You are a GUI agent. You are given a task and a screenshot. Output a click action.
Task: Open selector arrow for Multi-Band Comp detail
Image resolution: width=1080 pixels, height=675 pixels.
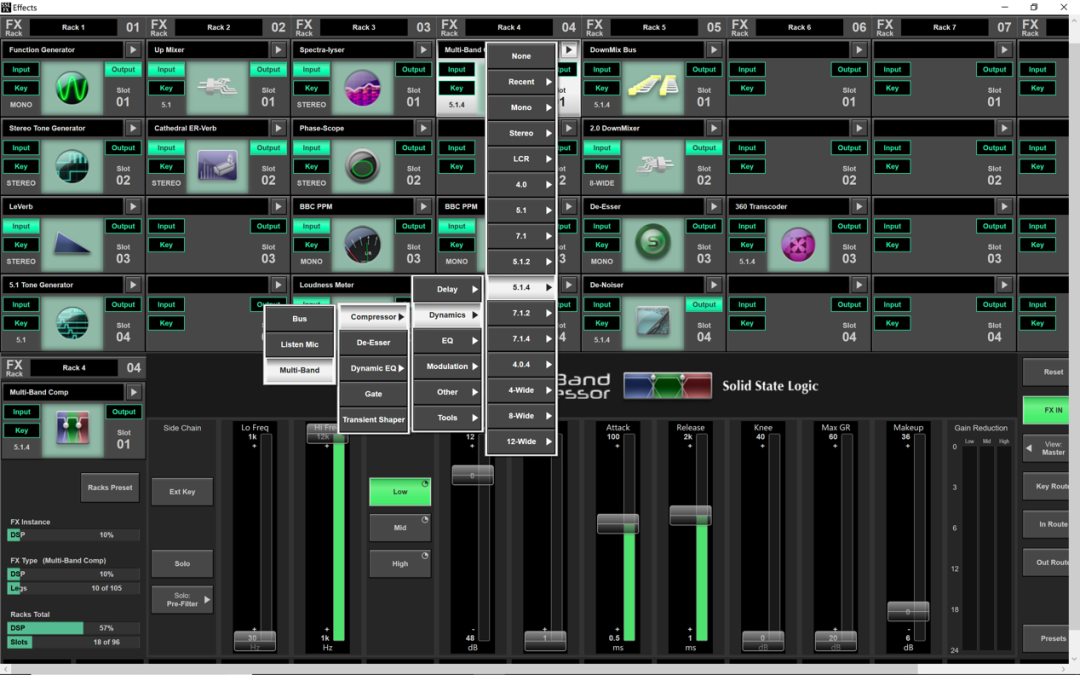click(x=134, y=392)
